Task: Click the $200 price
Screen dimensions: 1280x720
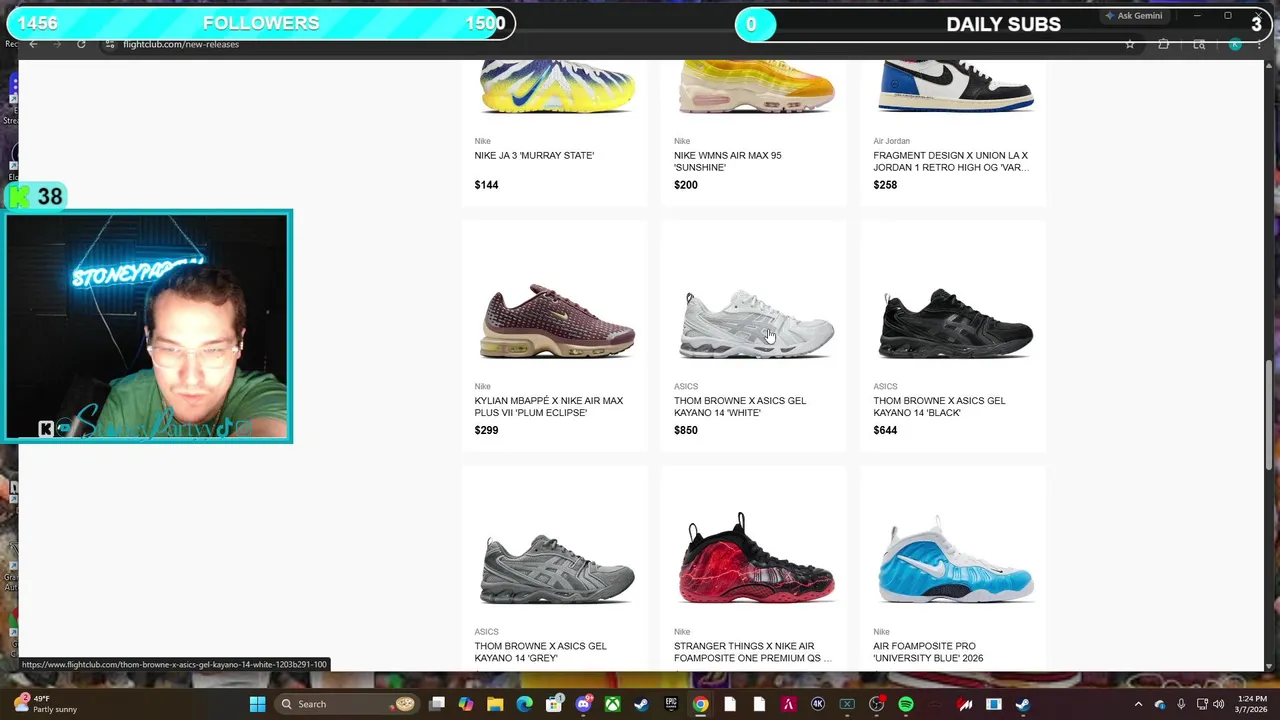Action: pos(686,185)
